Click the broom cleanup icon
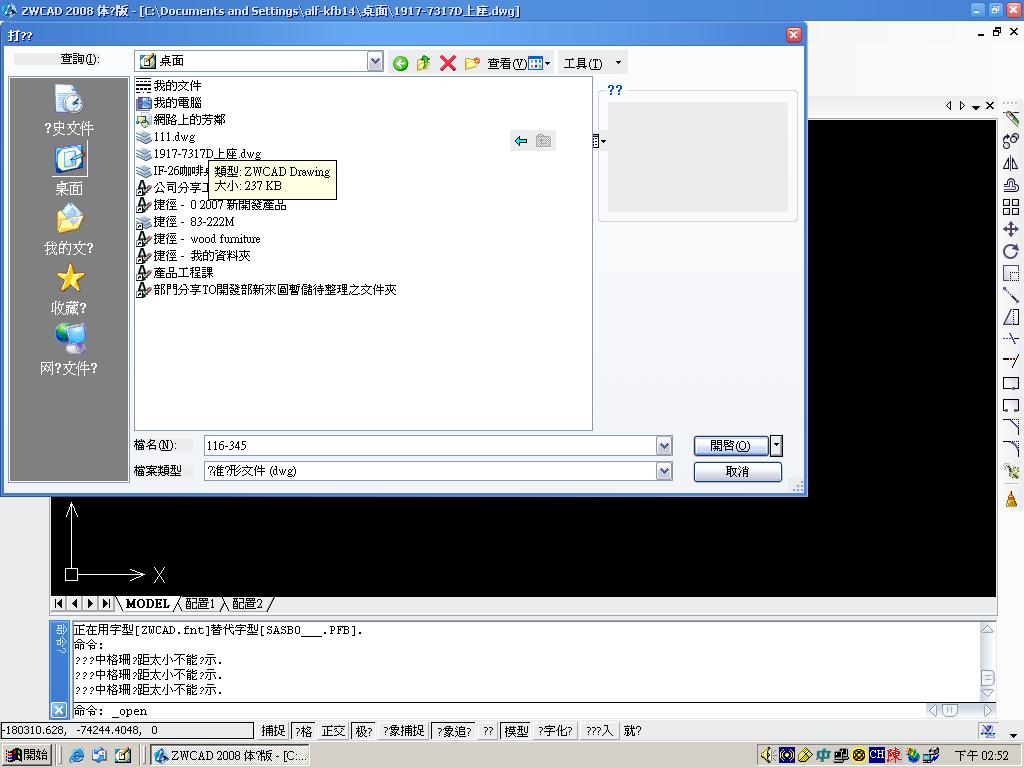The width and height of the screenshot is (1024, 768). click(x=1011, y=500)
